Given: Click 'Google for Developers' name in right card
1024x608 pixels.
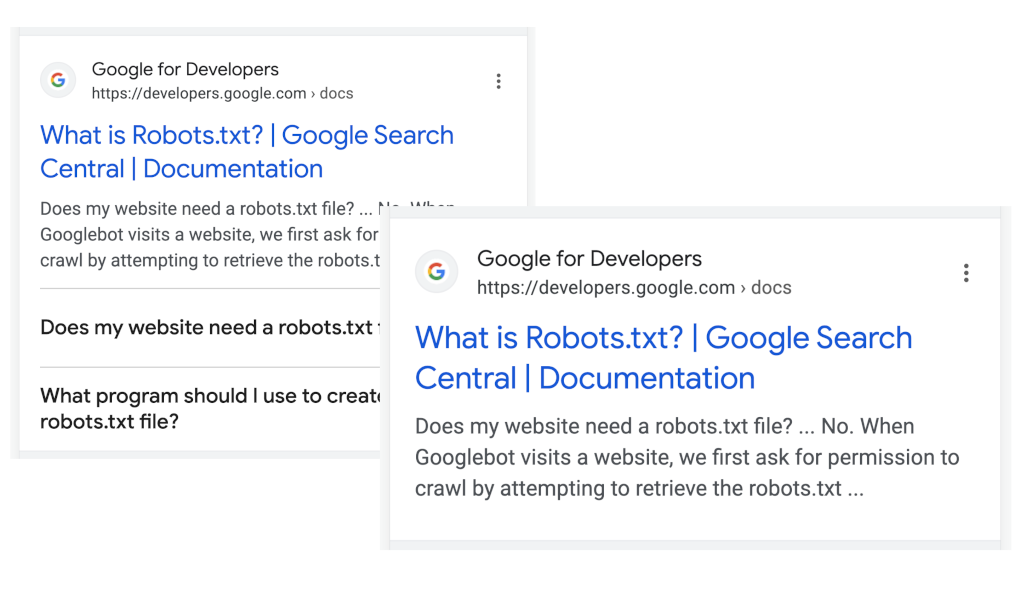Looking at the screenshot, I should point(589,259).
